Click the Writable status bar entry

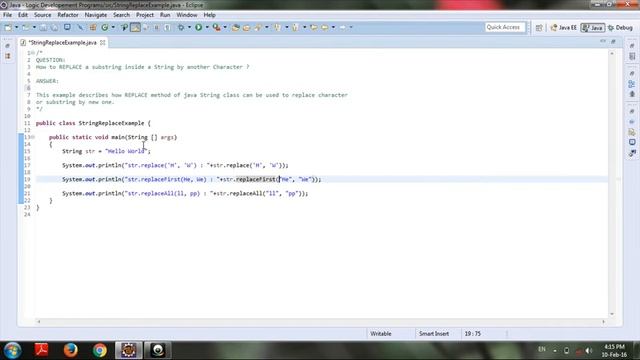(381, 334)
